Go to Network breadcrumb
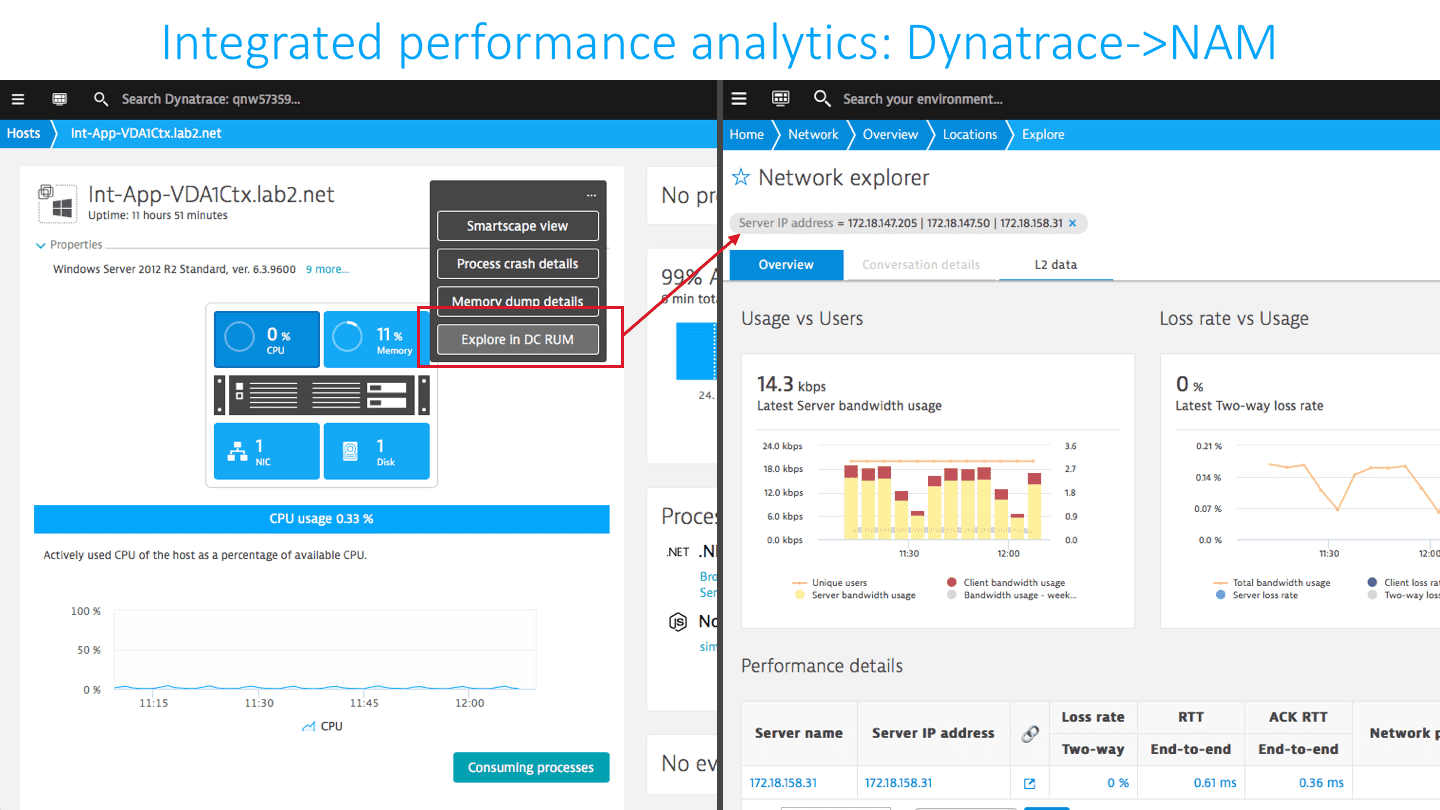 [813, 134]
